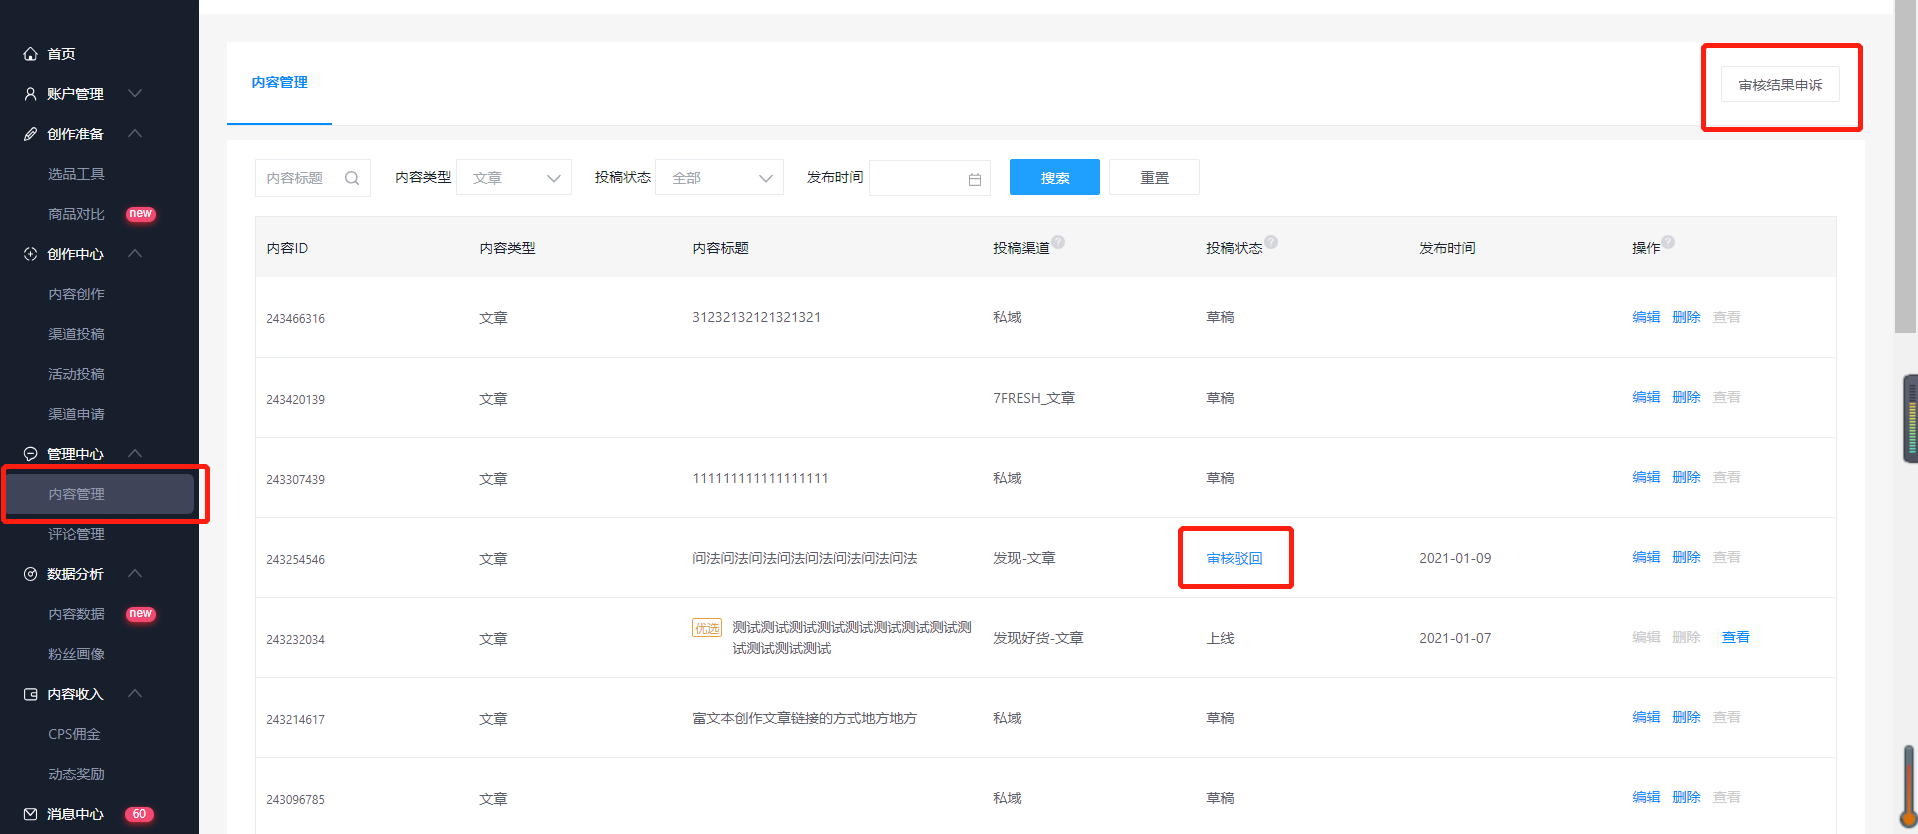Screen dimensions: 1918x834
Task: Select 内容管理 in the sidebar
Action: [99, 494]
